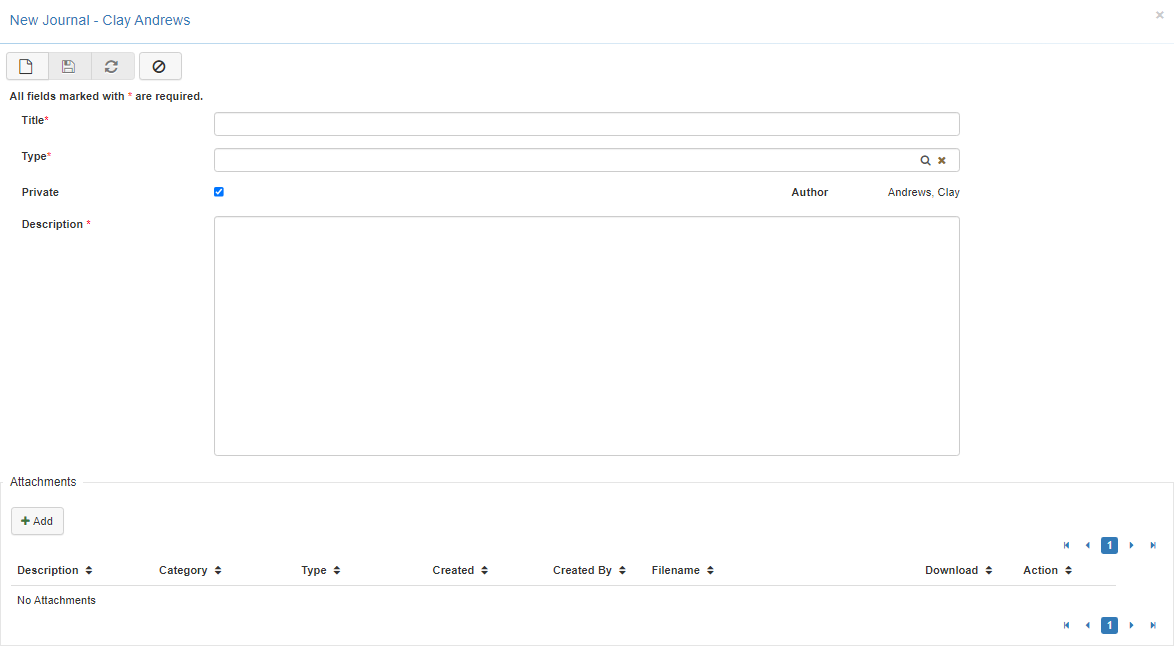The width and height of the screenshot is (1174, 670).
Task: Click the New document toolbar icon
Action: 27,67
